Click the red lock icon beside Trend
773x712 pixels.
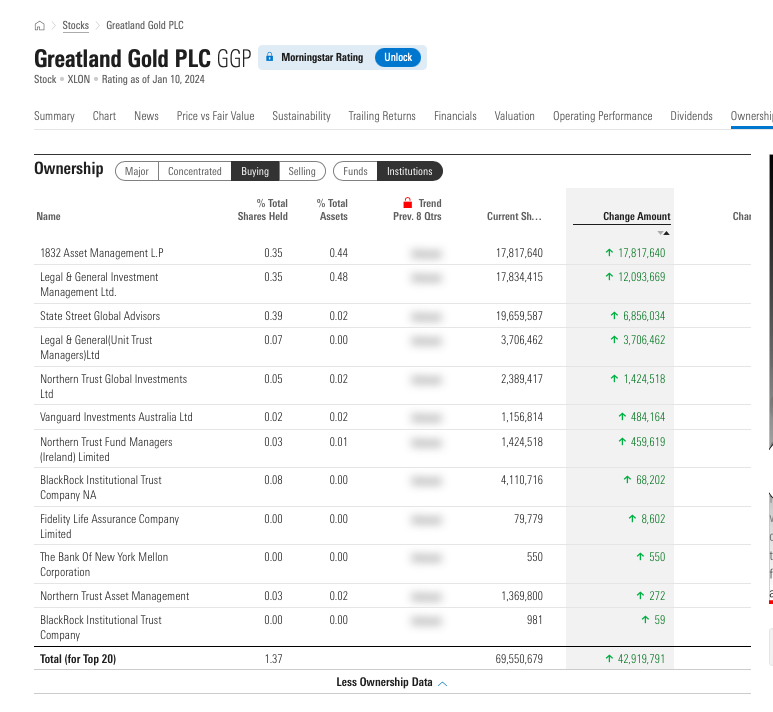tap(407, 203)
